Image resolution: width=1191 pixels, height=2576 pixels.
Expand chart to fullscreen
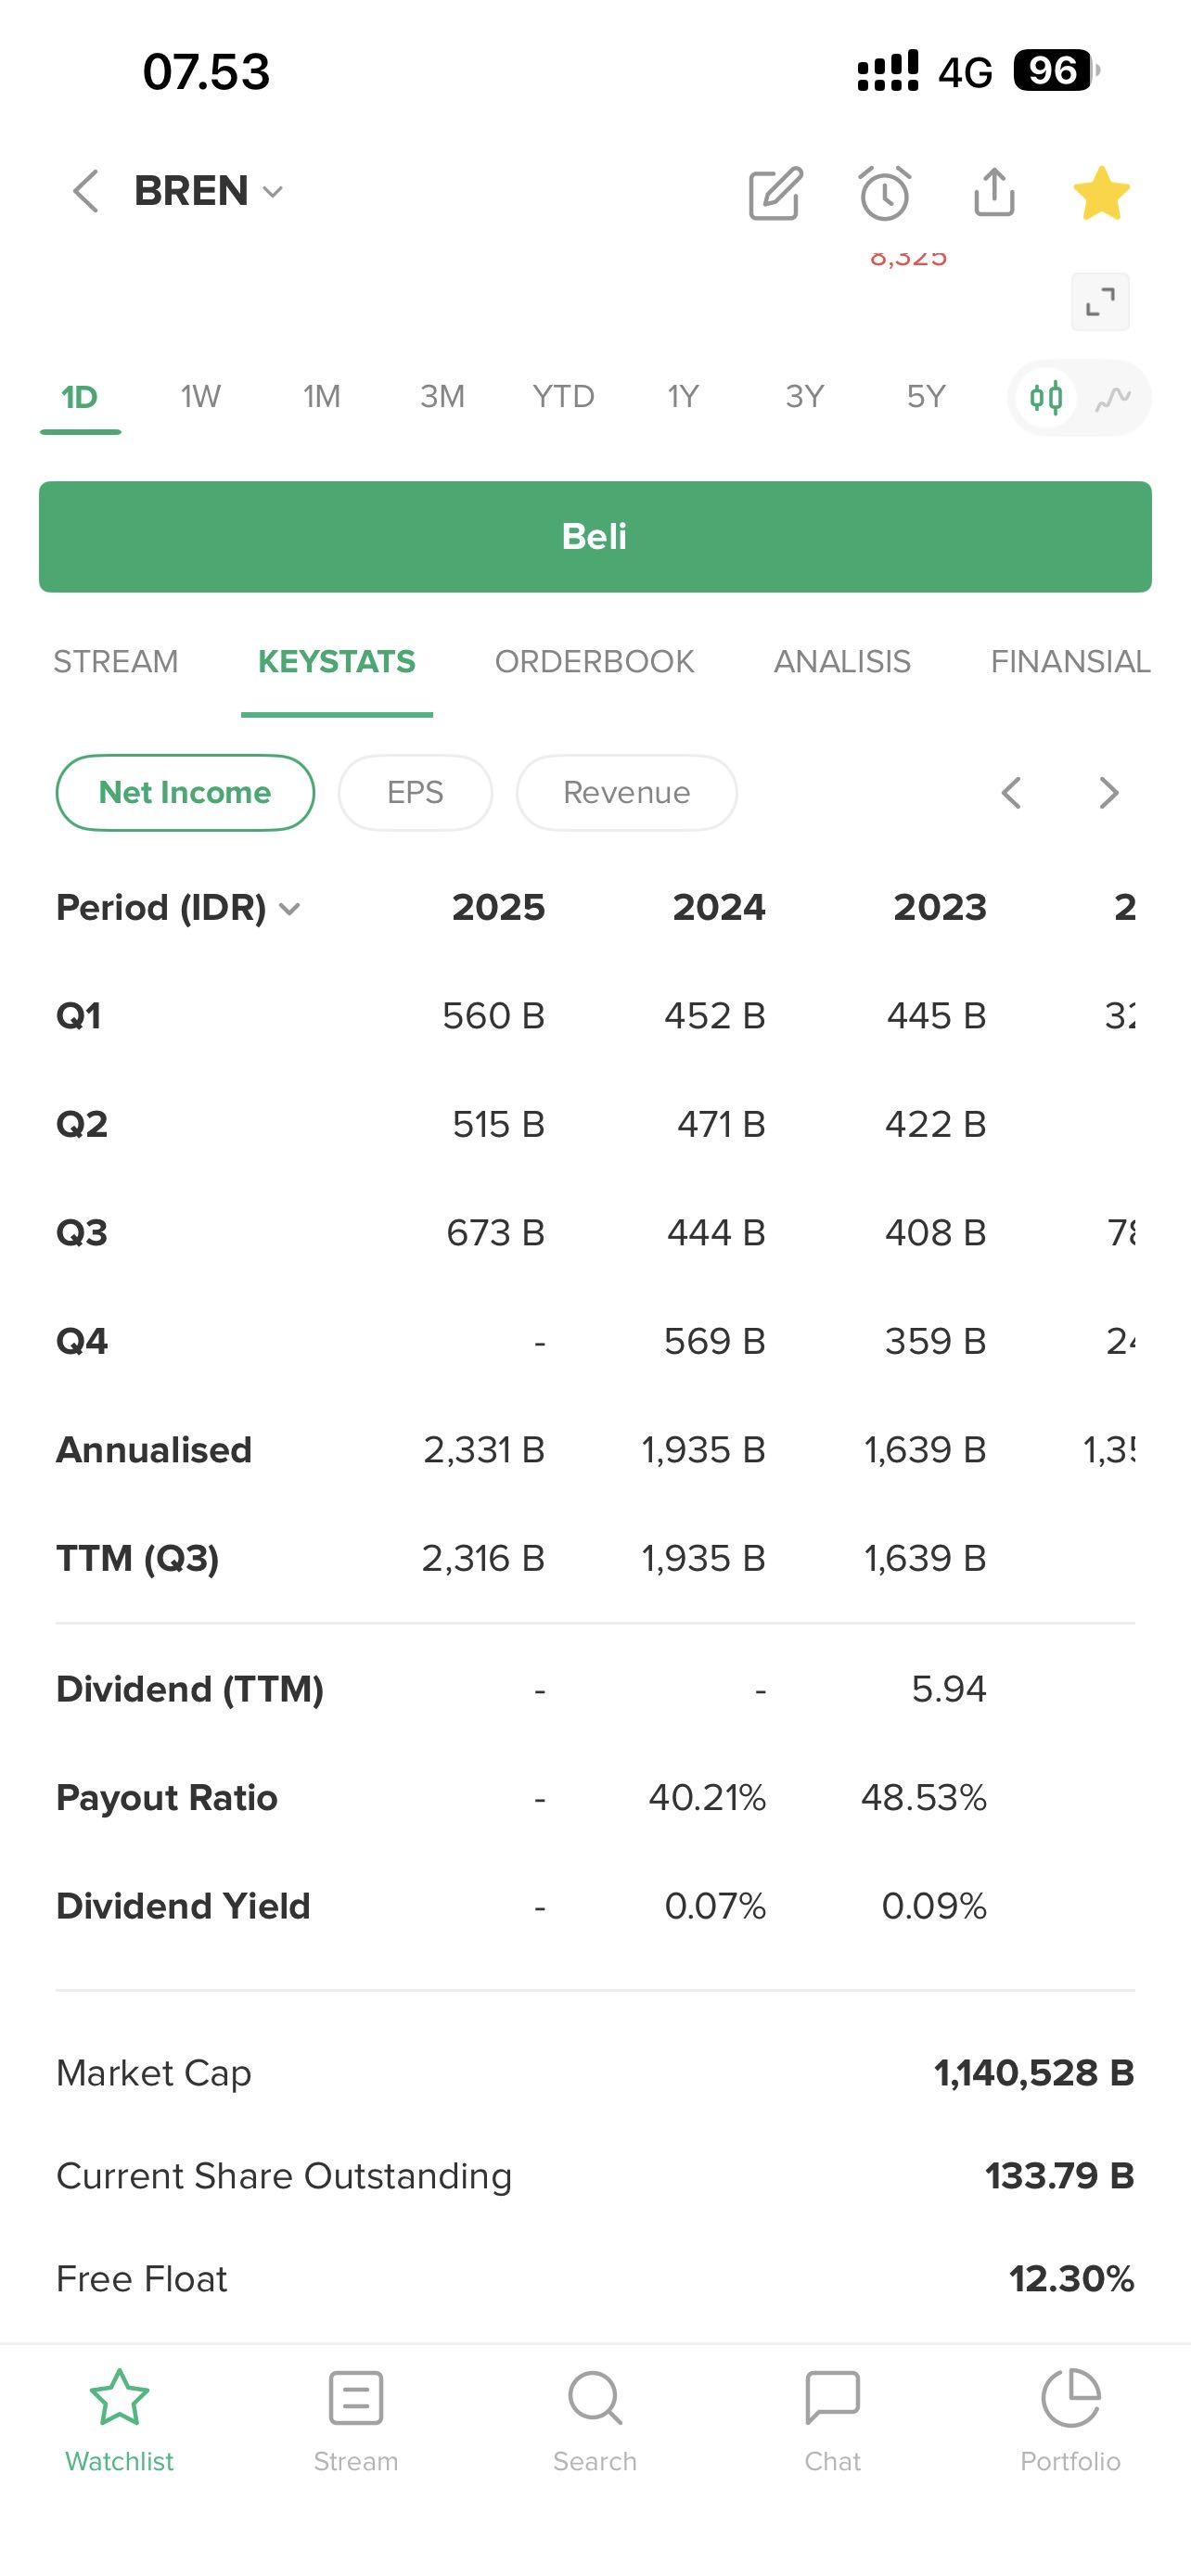pos(1100,302)
